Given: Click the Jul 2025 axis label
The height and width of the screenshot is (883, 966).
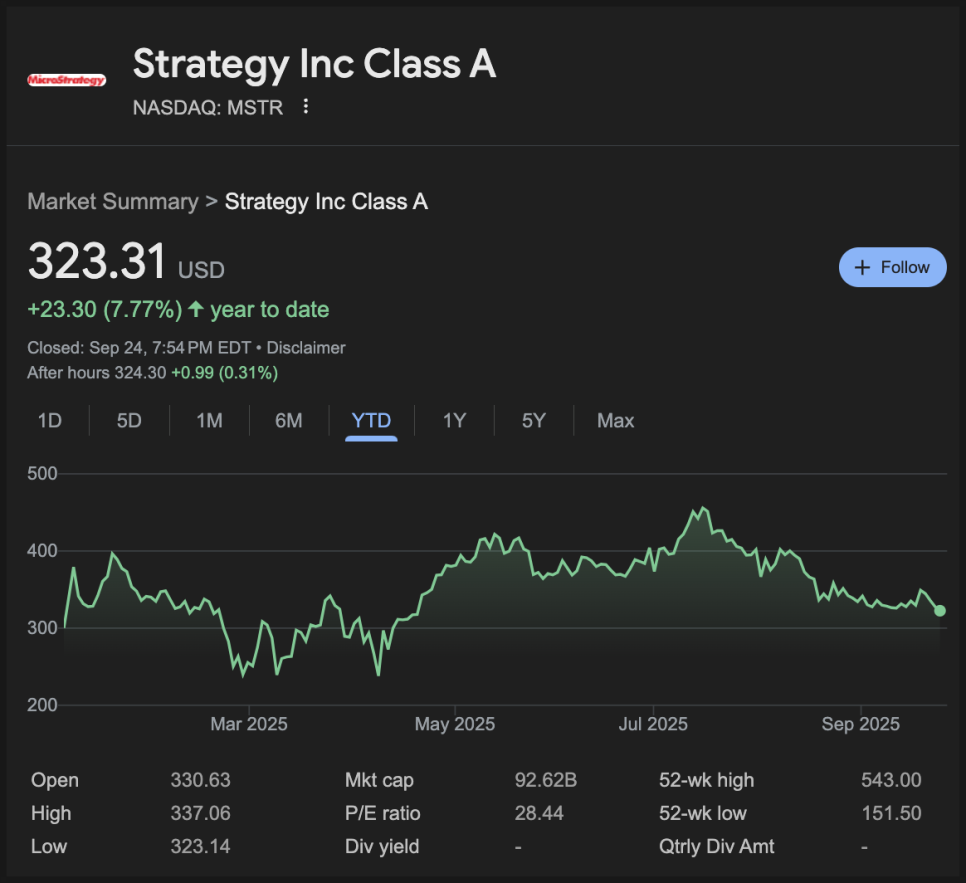Looking at the screenshot, I should 653,723.
